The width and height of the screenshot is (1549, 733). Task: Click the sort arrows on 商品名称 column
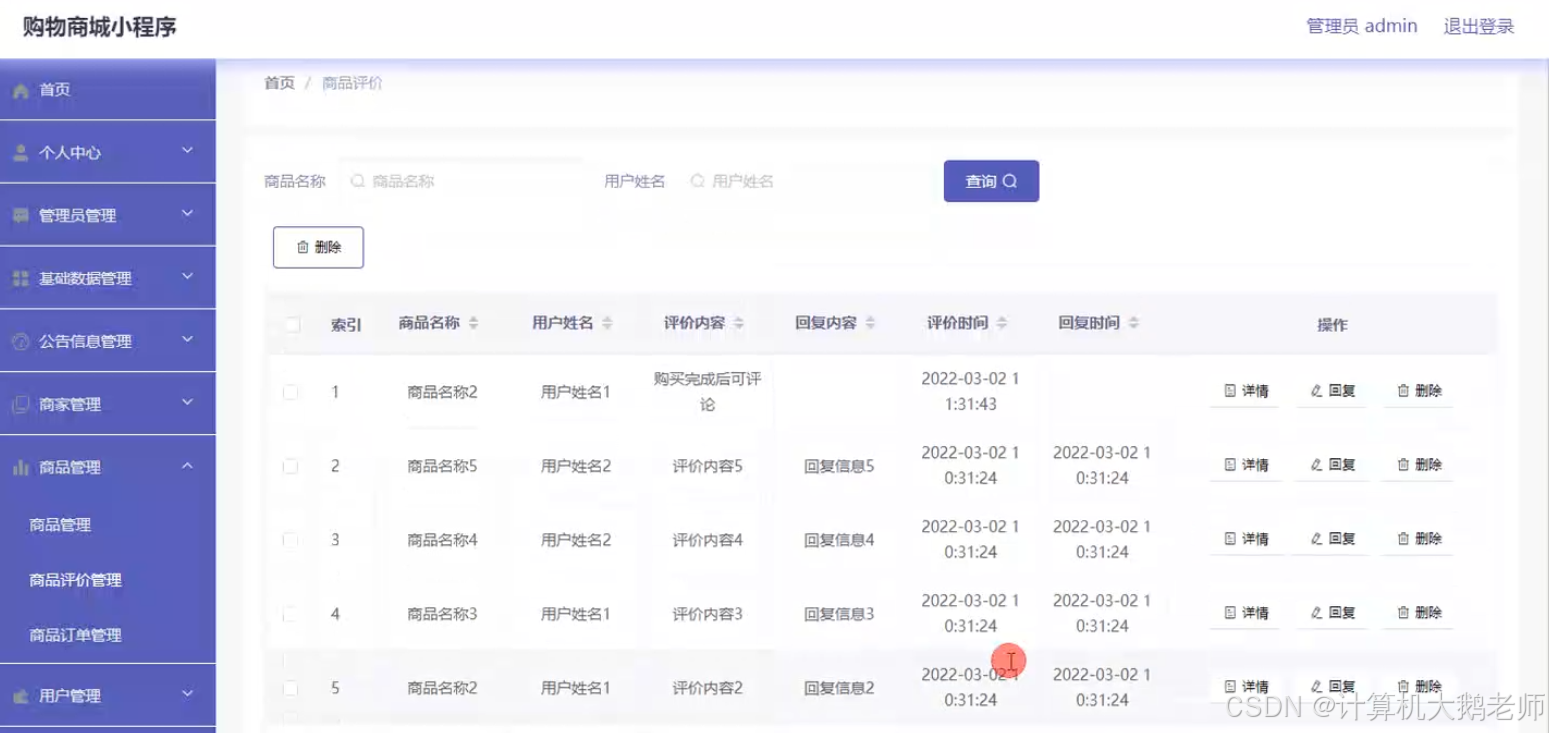pos(474,323)
